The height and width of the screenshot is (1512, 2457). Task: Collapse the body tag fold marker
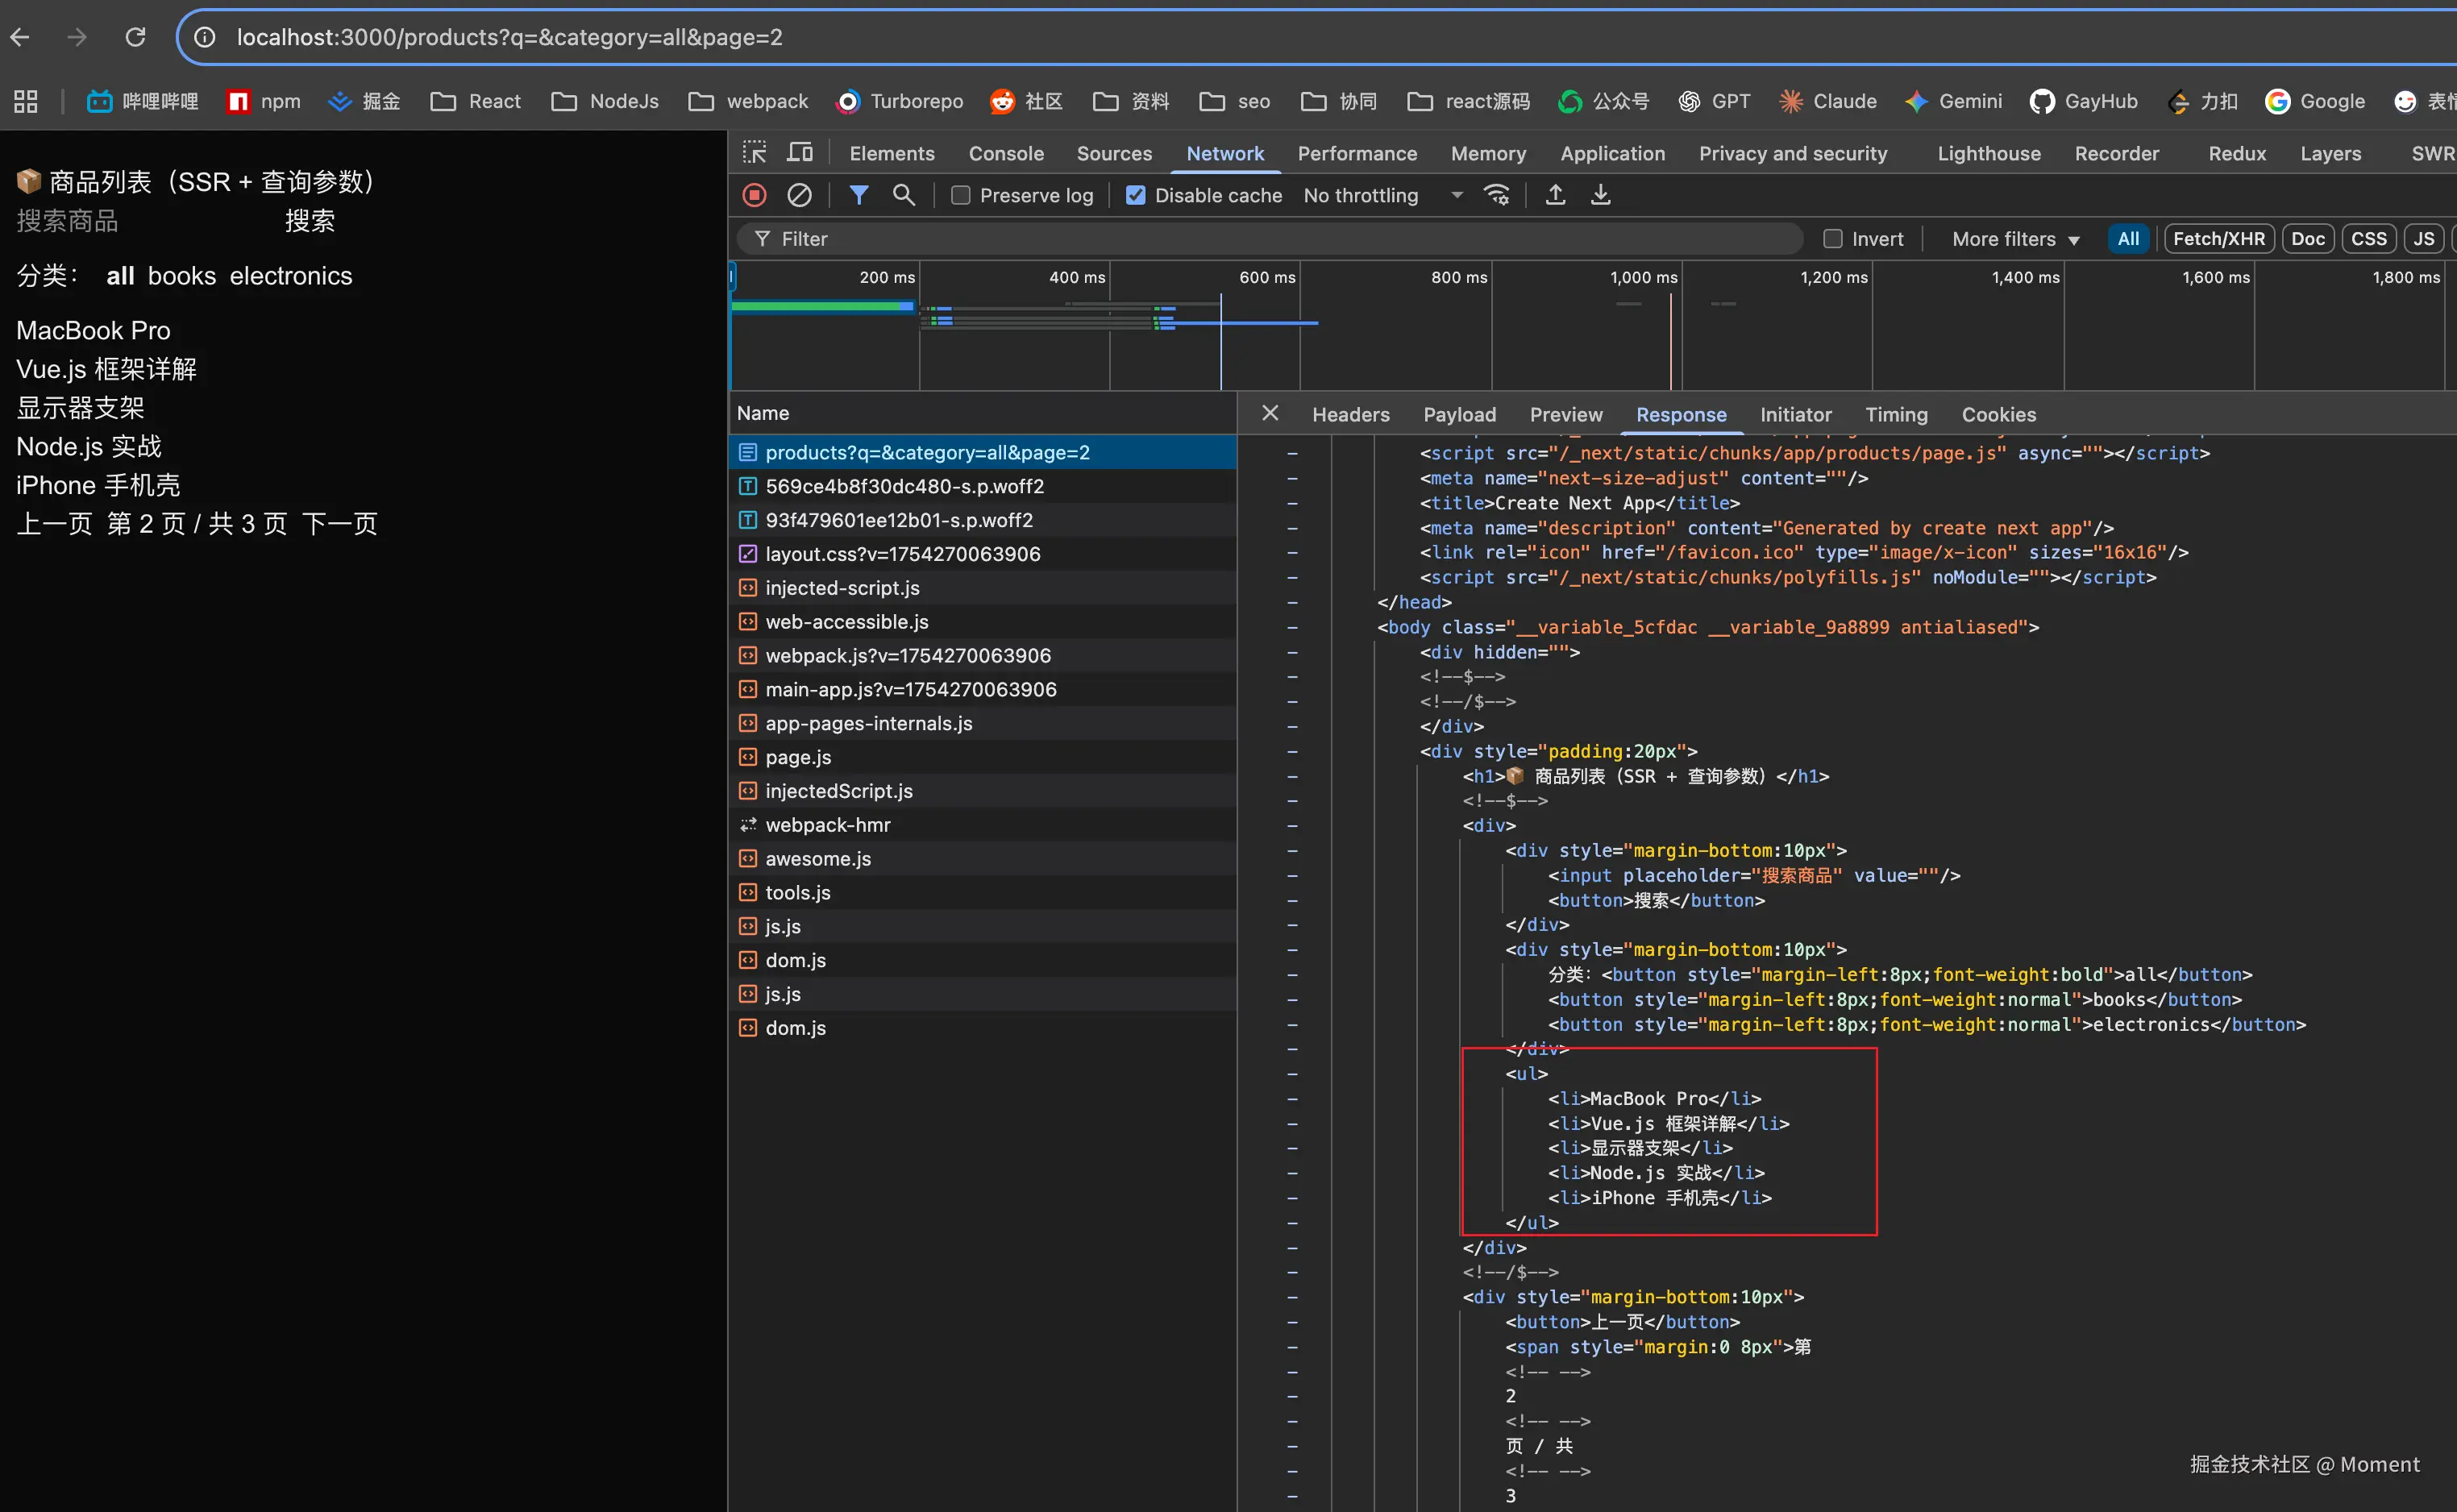tap(1292, 627)
